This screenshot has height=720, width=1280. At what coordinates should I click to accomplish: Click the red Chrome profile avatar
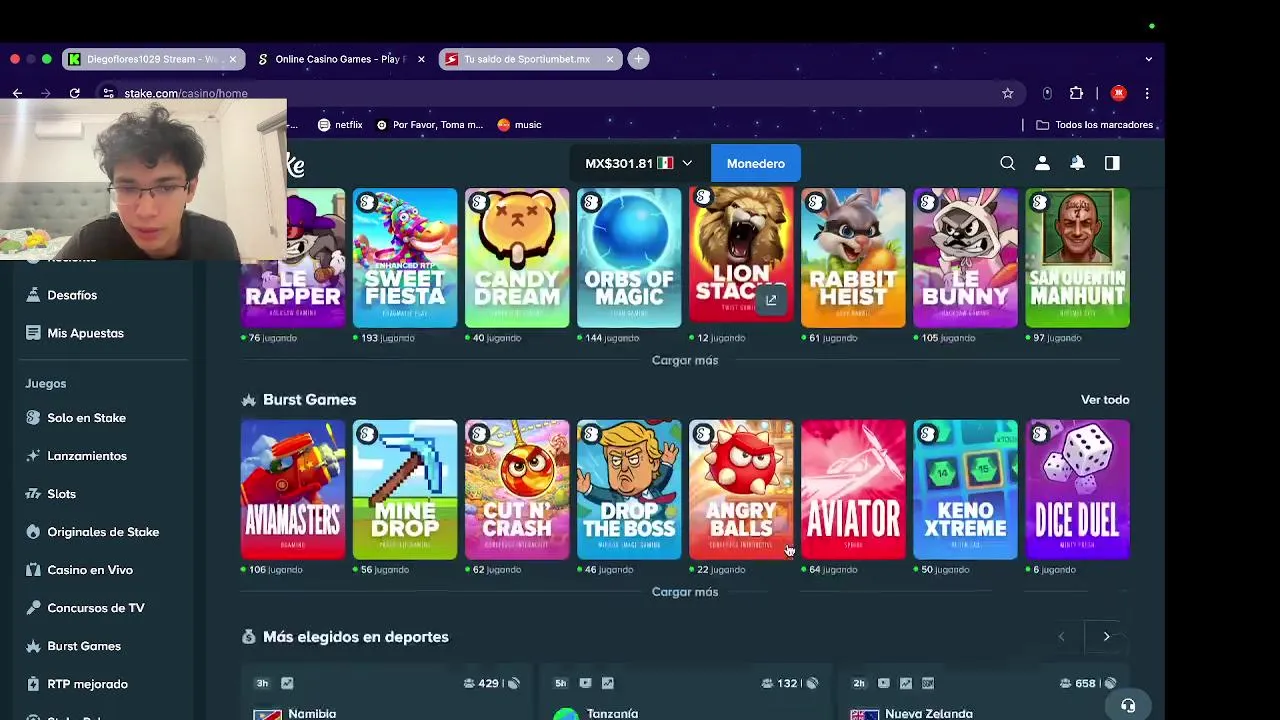pyautogui.click(x=1118, y=93)
